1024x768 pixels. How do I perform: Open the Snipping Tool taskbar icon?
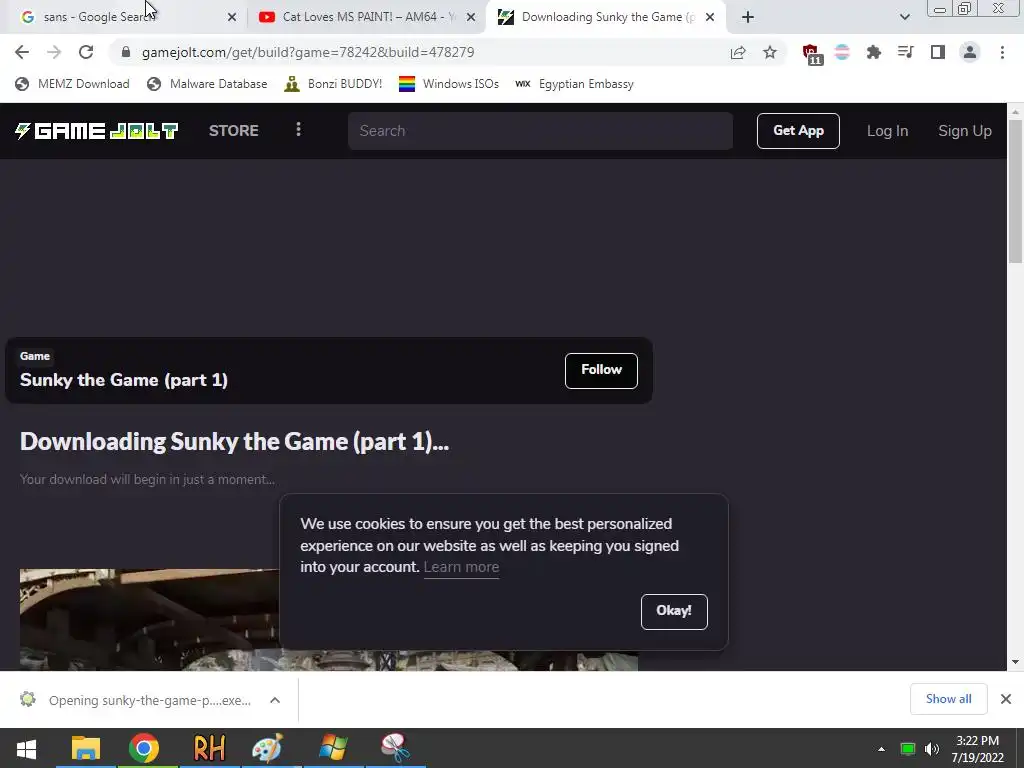tap(395, 748)
